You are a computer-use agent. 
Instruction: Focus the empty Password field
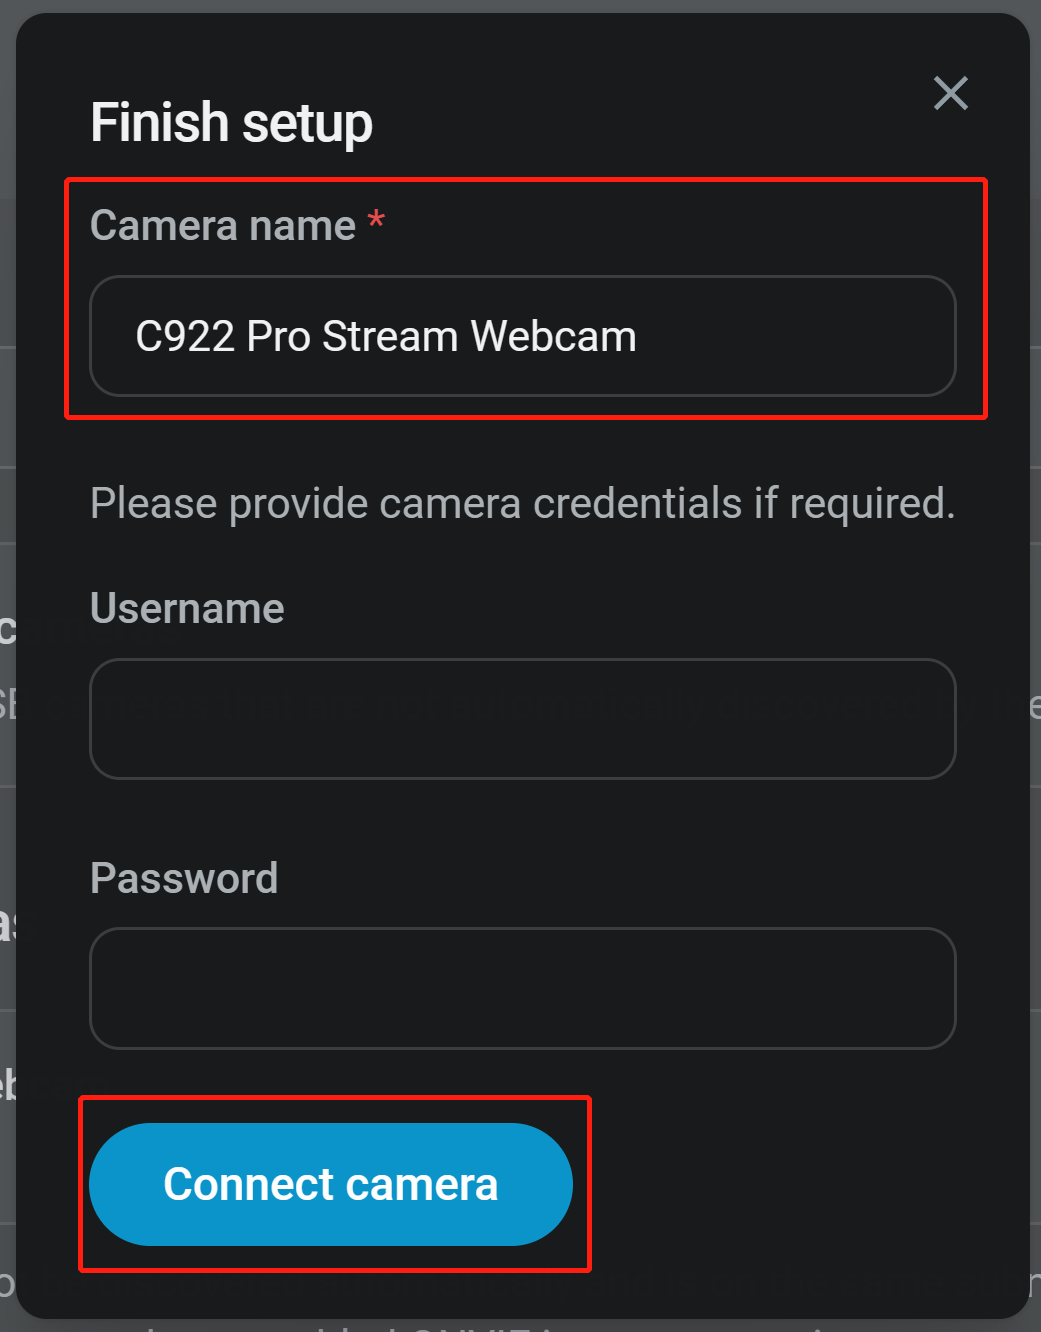pos(523,988)
